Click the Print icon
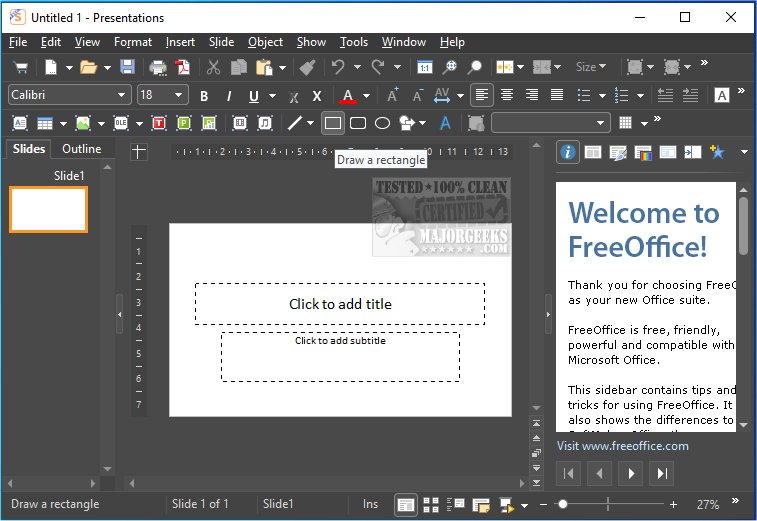 click(x=158, y=67)
